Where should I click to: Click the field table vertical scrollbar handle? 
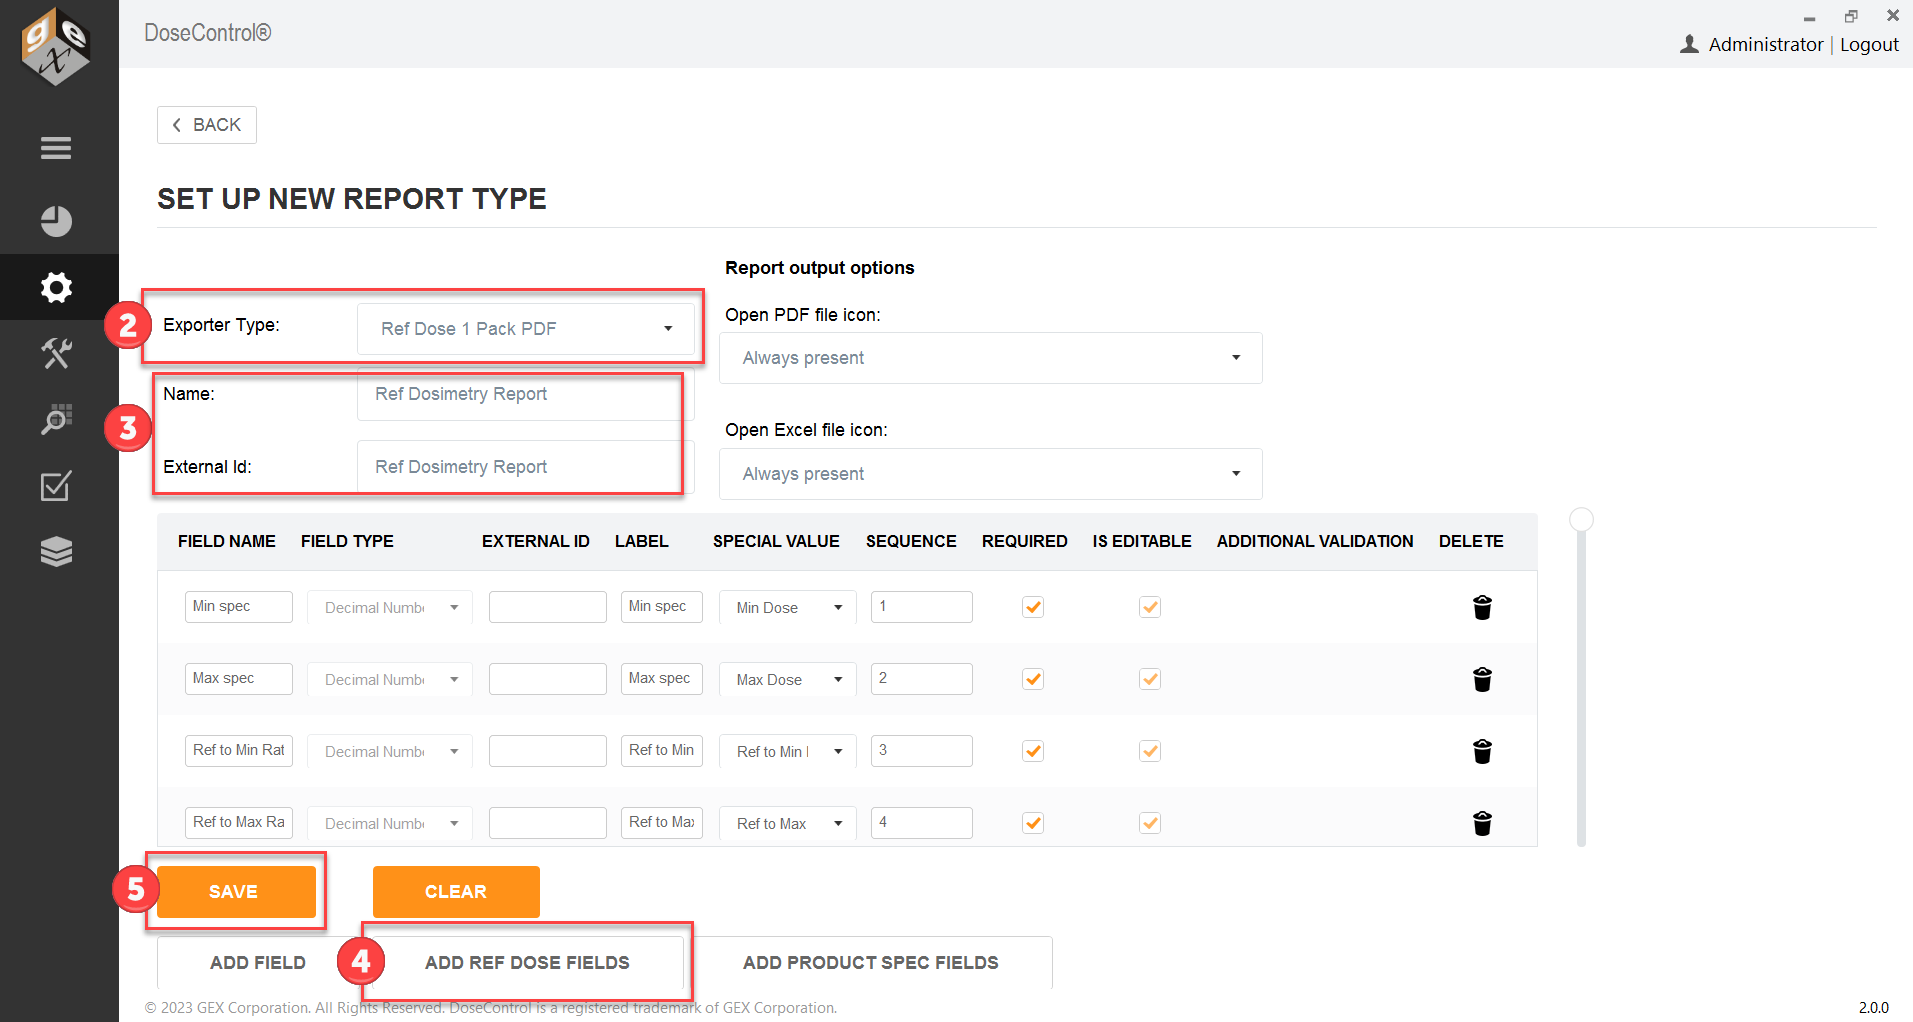(1581, 519)
